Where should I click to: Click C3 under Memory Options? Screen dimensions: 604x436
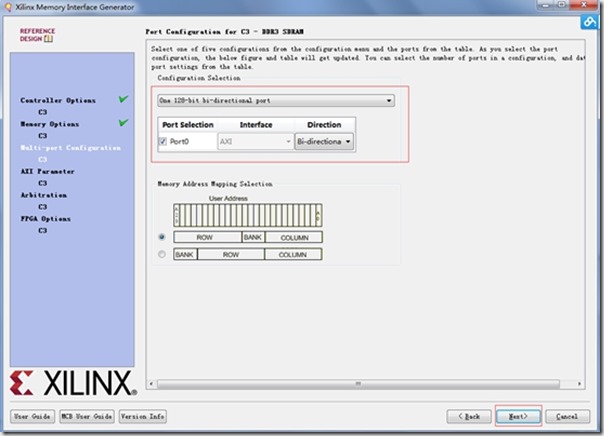click(x=42, y=136)
